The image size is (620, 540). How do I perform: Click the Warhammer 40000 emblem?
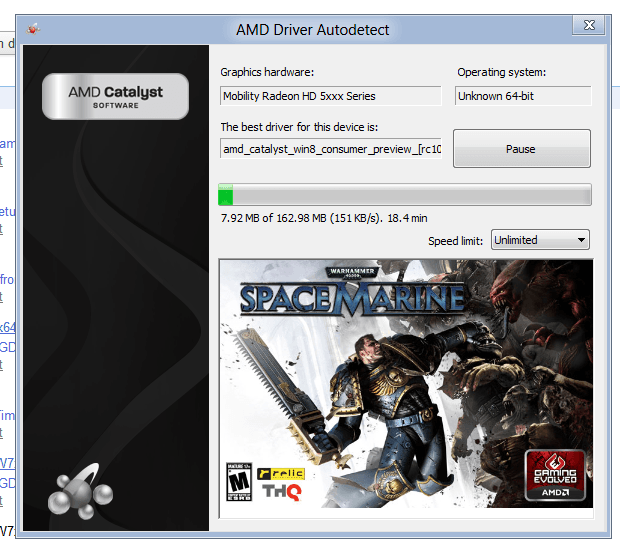pyautogui.click(x=352, y=272)
